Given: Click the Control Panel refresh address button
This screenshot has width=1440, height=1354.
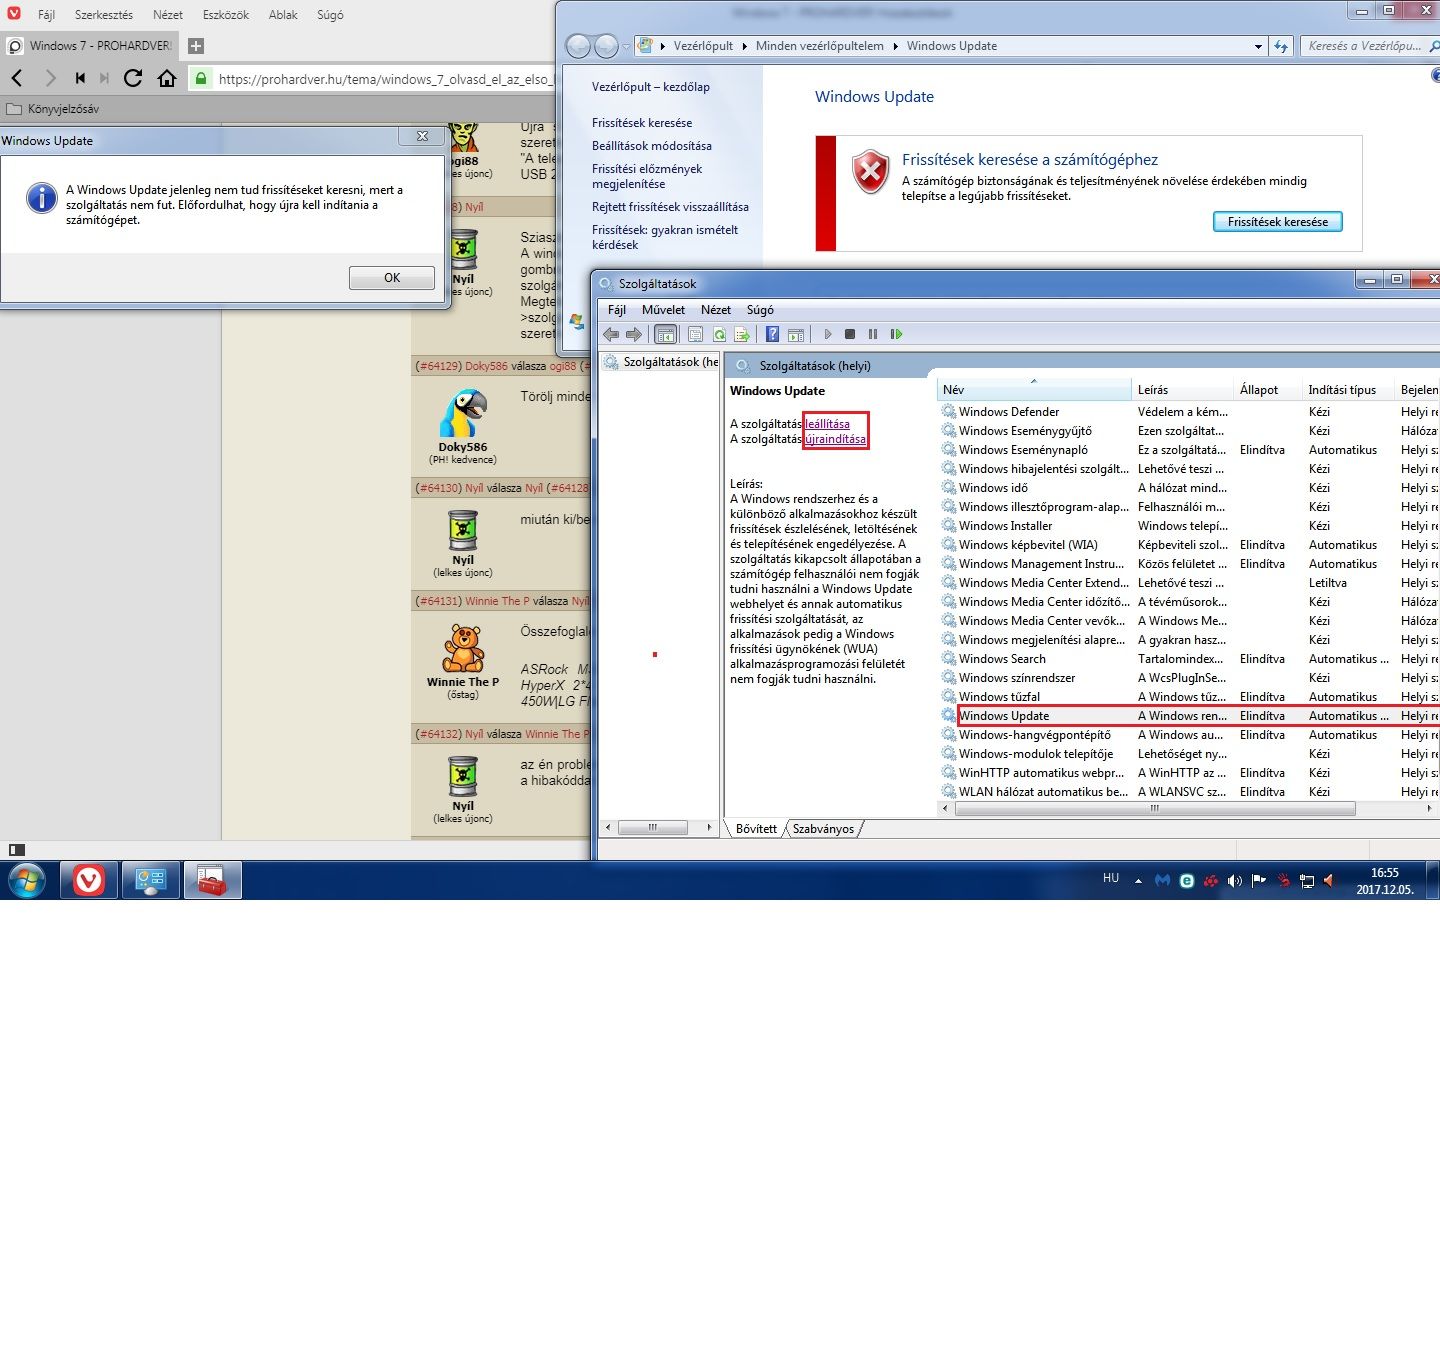Looking at the screenshot, I should 1281,46.
